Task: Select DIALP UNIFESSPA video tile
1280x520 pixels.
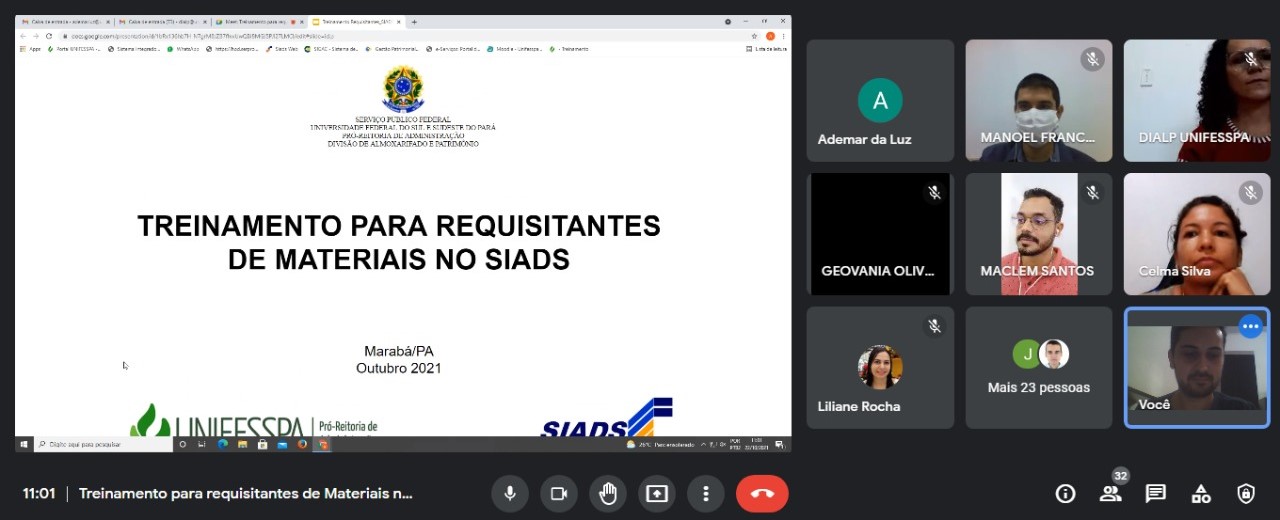Action: [x=1197, y=100]
